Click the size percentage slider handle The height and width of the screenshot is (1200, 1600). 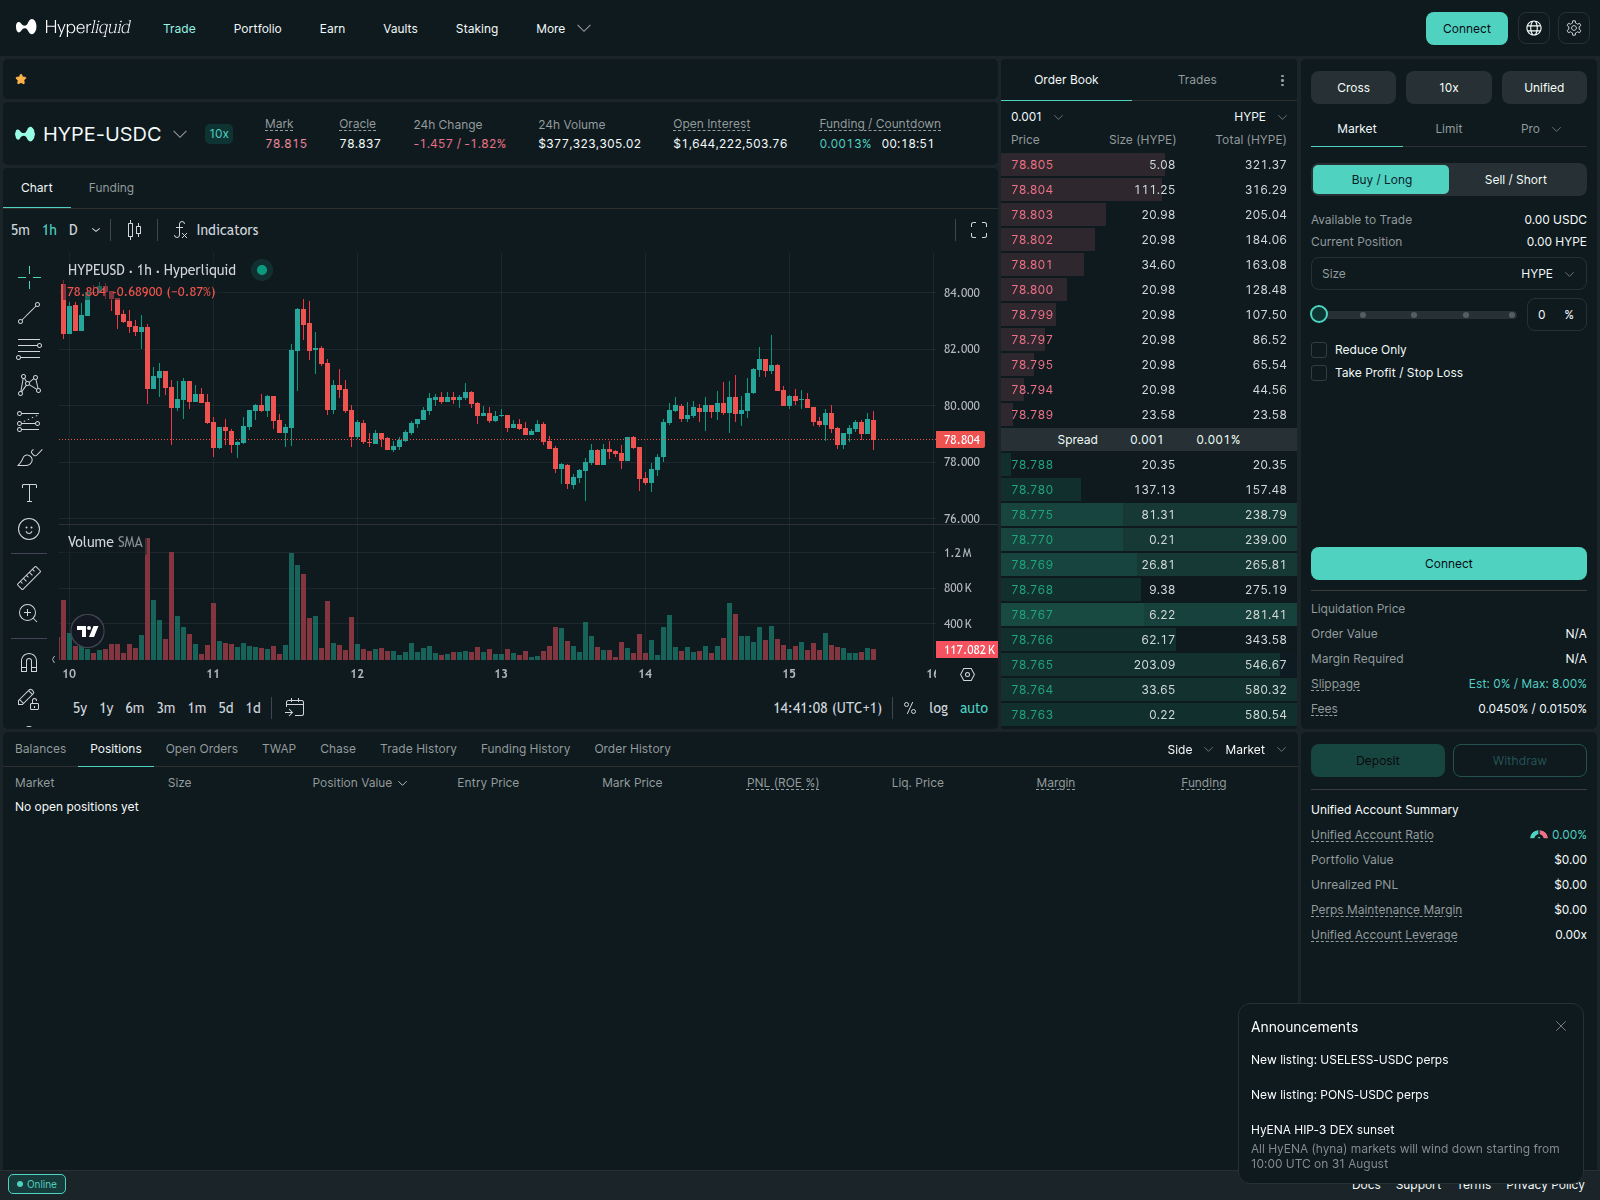(1319, 315)
